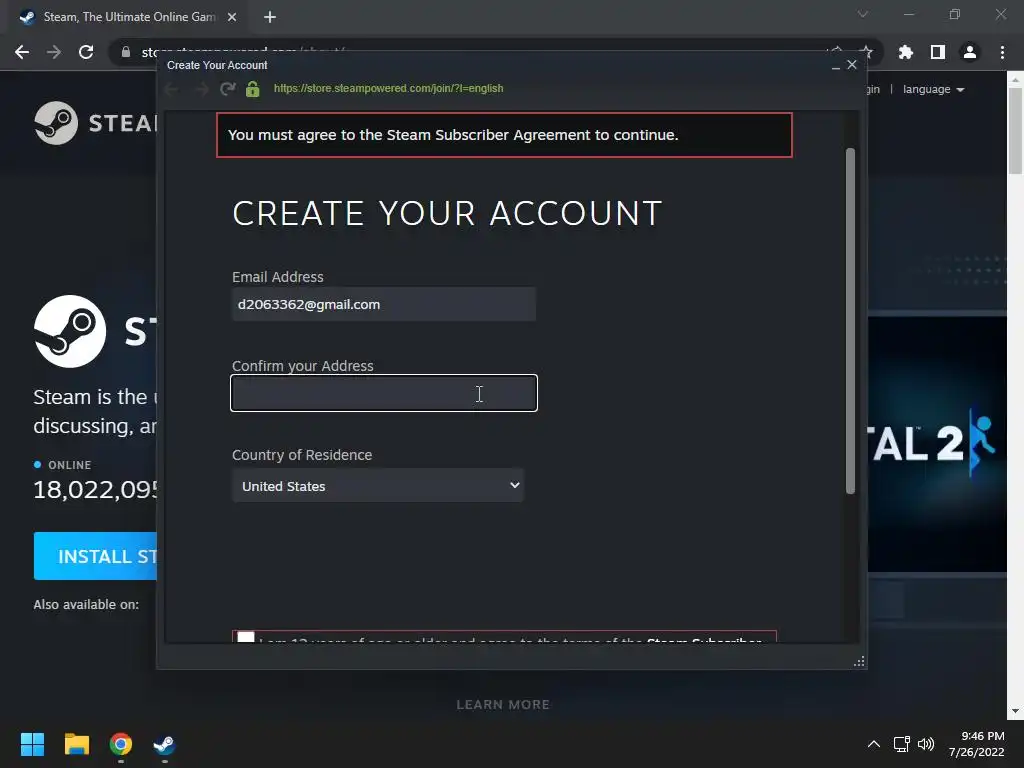
Task: Click the large Steam logo on page
Action: pos(70,331)
